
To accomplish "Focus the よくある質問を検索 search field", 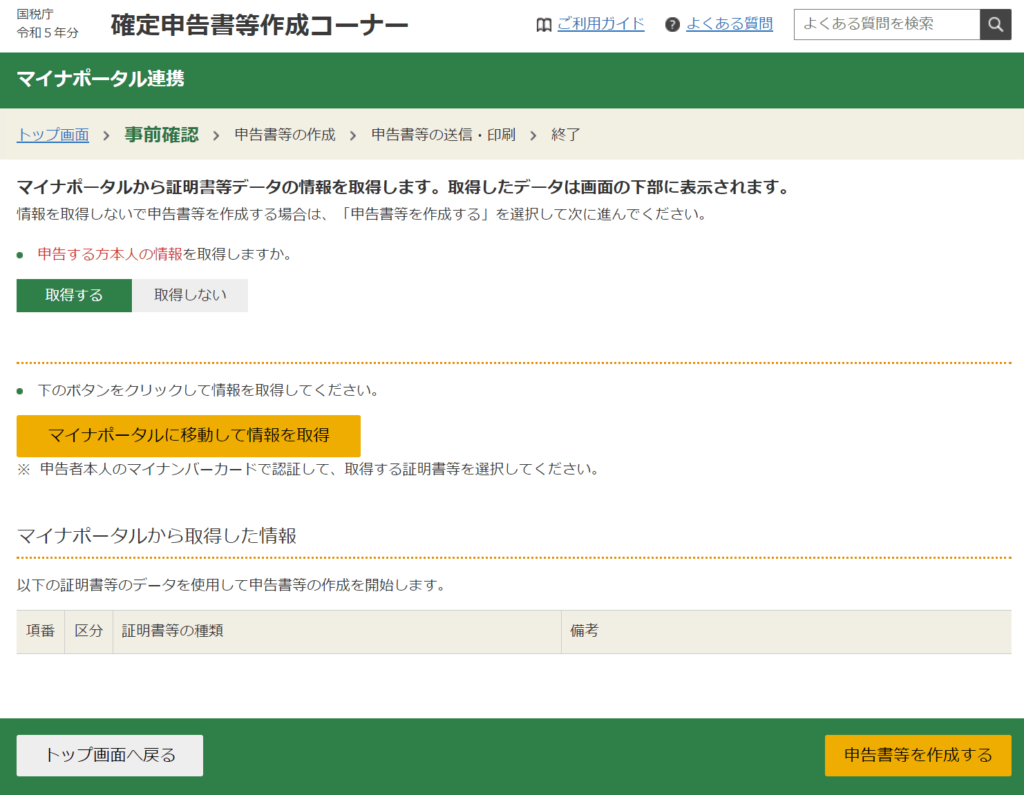I will coord(886,25).
